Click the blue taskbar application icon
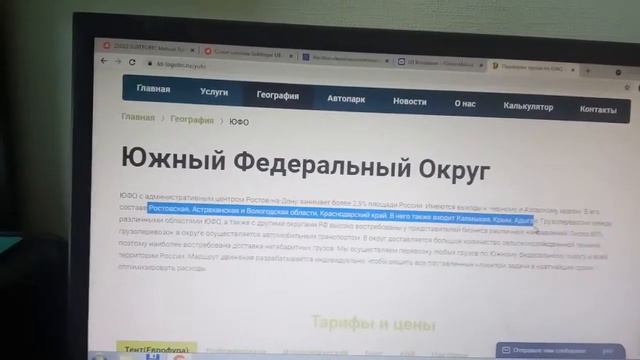 coord(152,357)
